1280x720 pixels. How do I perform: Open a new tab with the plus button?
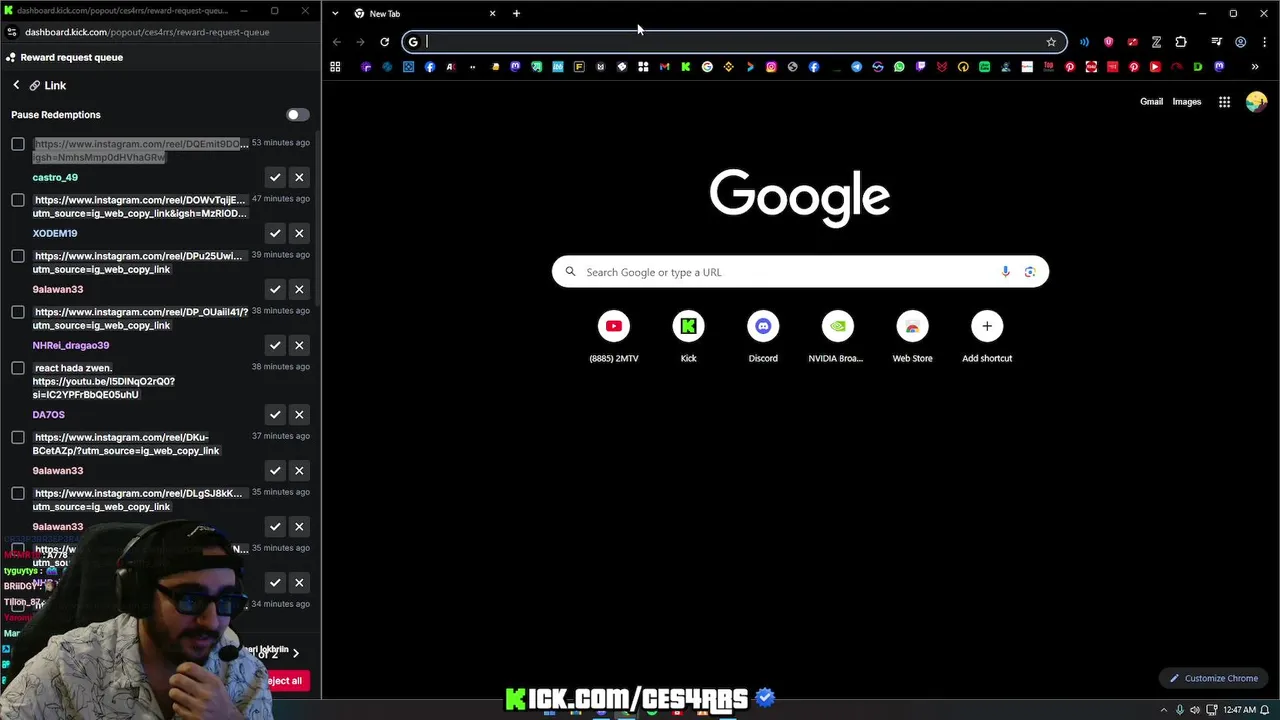(x=516, y=14)
